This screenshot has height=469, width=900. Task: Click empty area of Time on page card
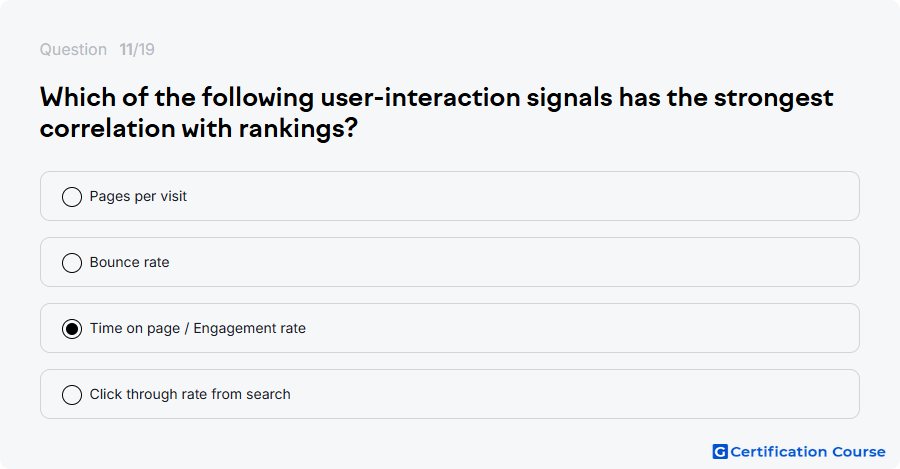(x=574, y=328)
